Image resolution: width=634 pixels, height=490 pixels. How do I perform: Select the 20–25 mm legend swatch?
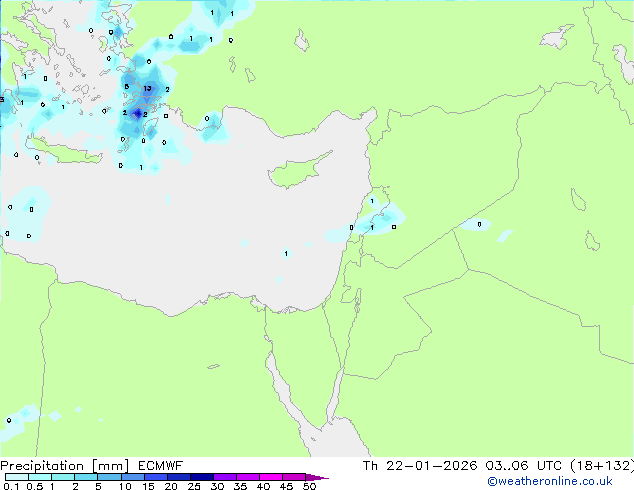178,477
